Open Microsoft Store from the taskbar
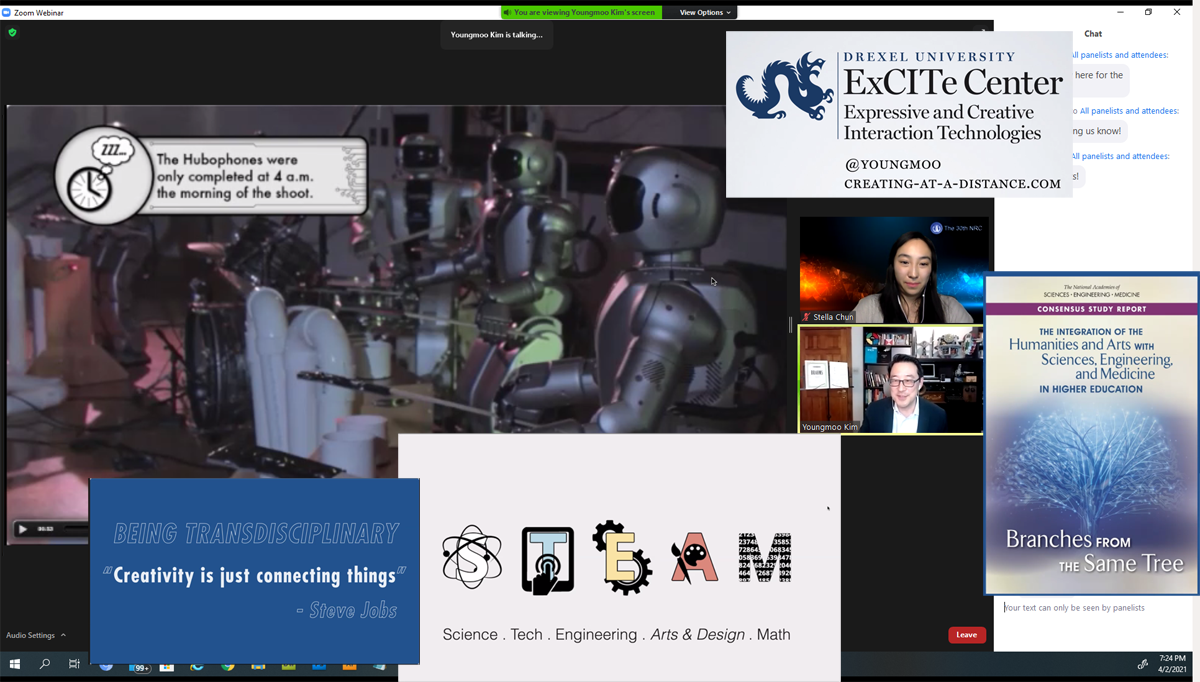 click(x=167, y=666)
